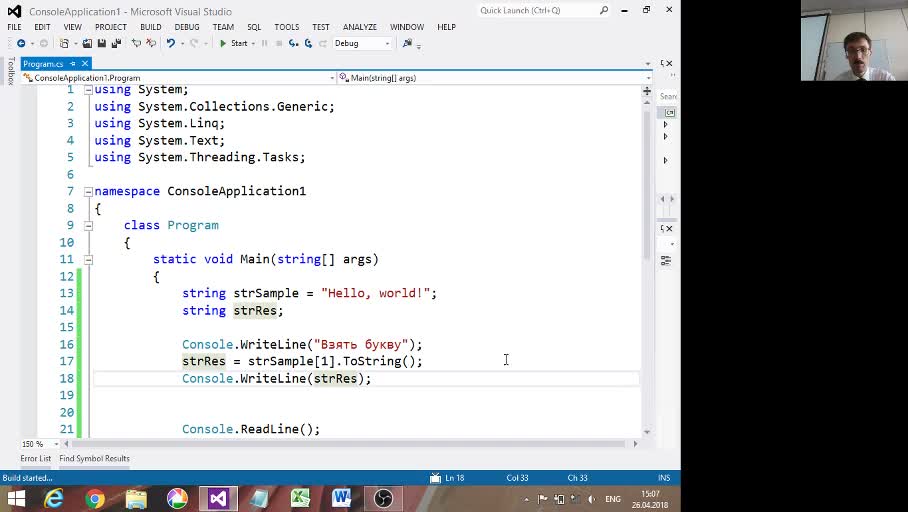
Task: Click the Step Out debug icon
Action: point(323,43)
